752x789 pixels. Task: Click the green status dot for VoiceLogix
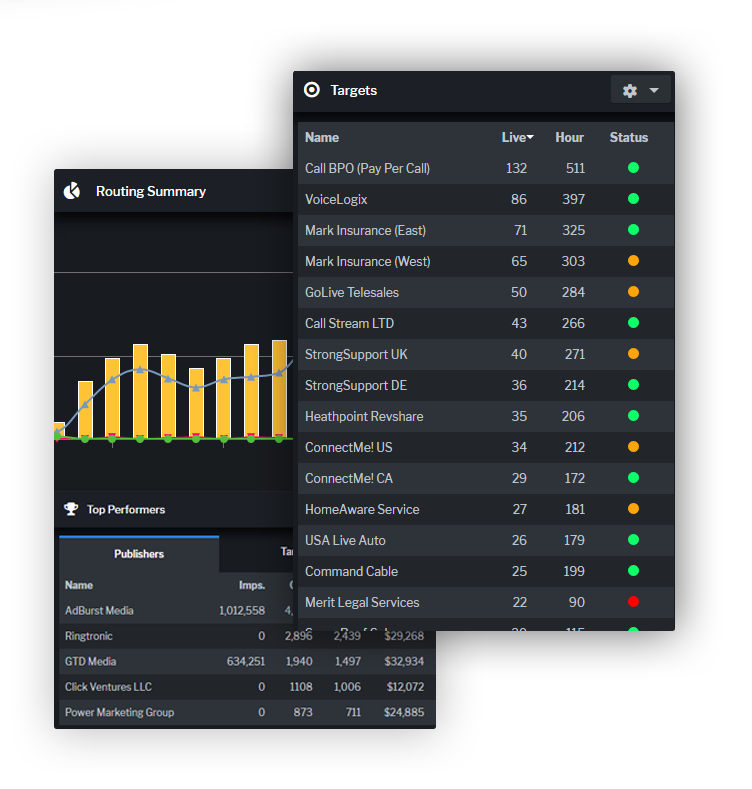tap(633, 199)
